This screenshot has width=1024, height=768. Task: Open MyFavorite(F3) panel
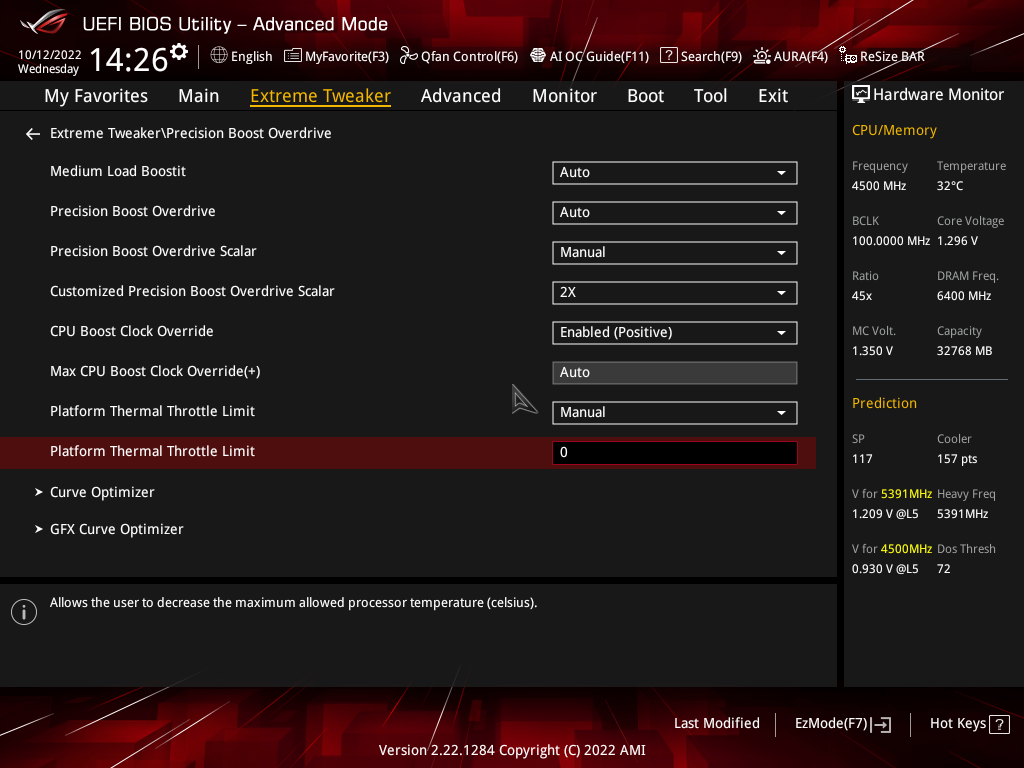336,56
